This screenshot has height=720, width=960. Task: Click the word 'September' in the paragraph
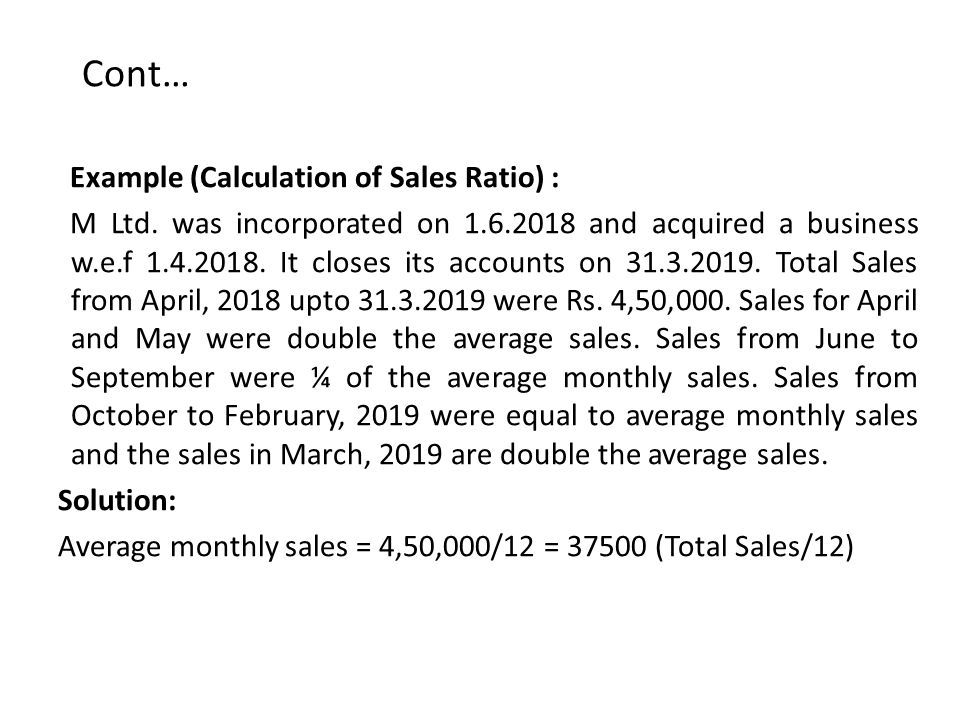pyautogui.click(x=143, y=379)
